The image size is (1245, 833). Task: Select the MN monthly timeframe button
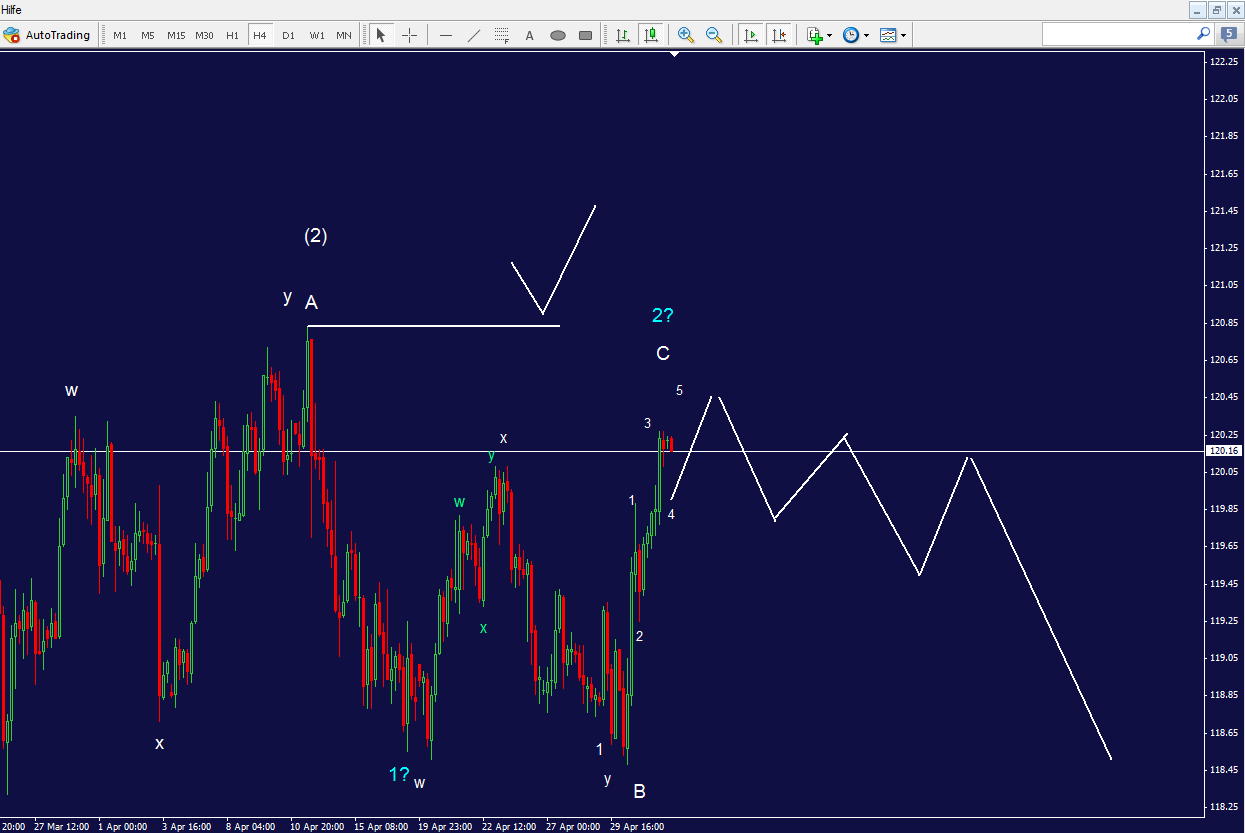click(343, 34)
